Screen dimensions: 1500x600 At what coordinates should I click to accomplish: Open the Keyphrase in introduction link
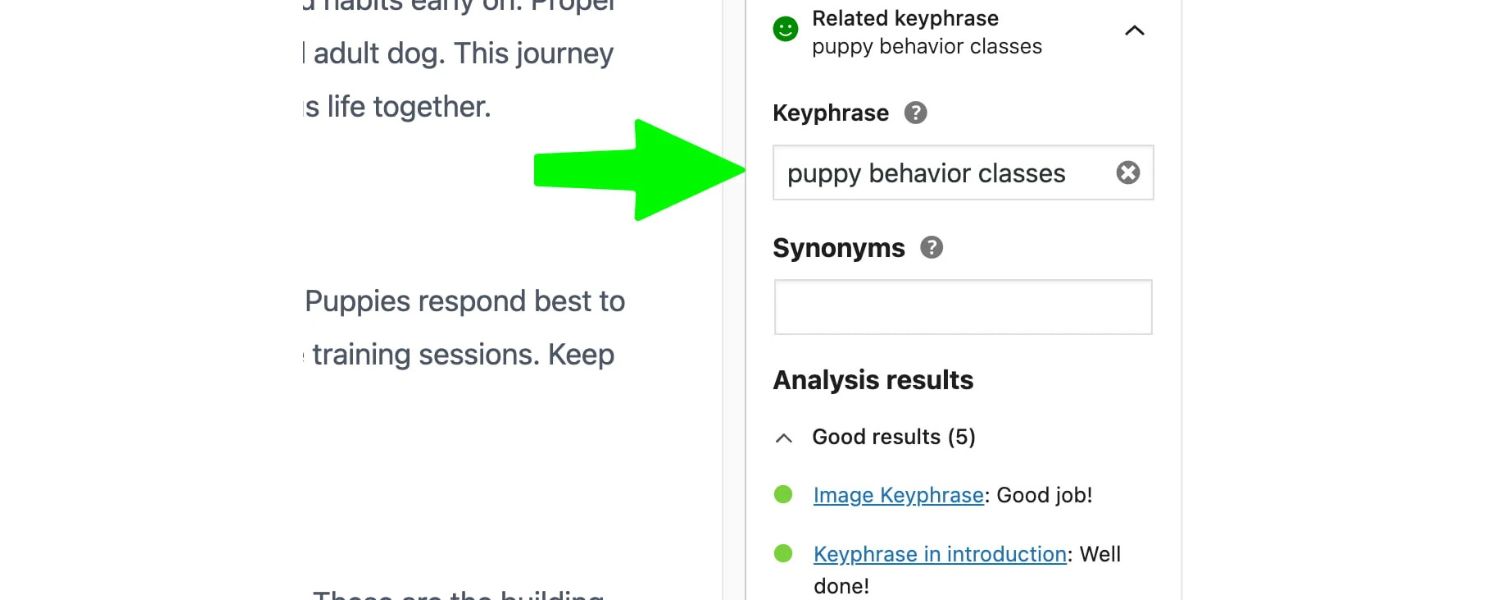938,553
